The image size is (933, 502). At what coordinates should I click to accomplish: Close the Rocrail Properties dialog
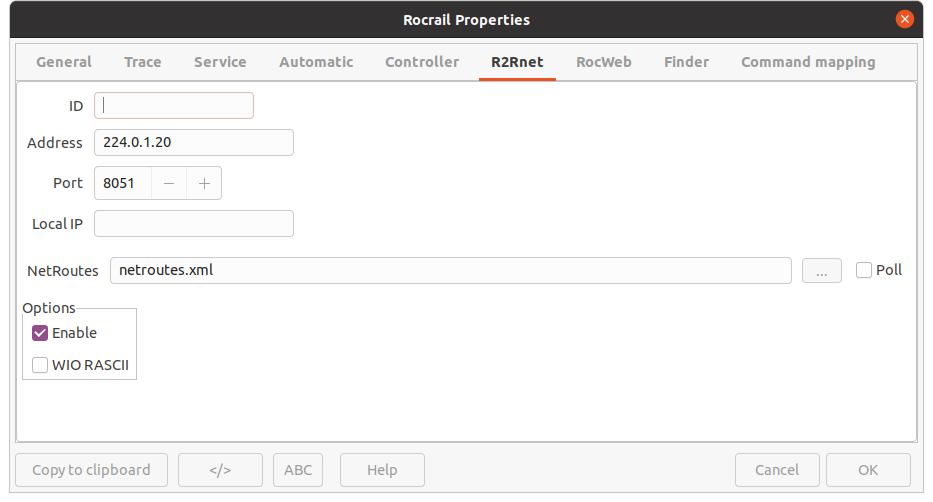[904, 19]
